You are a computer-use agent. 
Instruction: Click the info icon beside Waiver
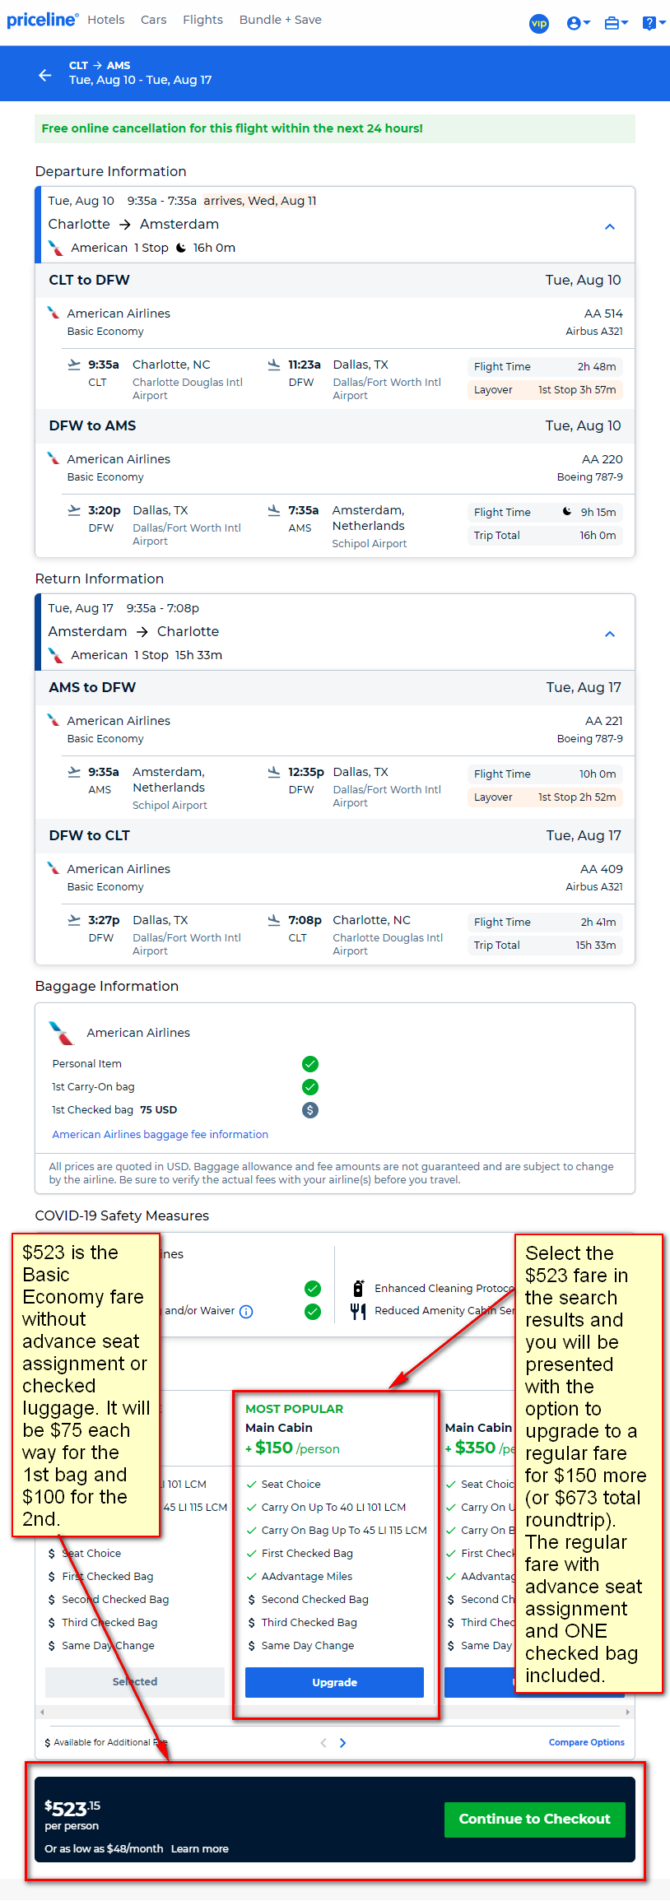(x=246, y=1311)
